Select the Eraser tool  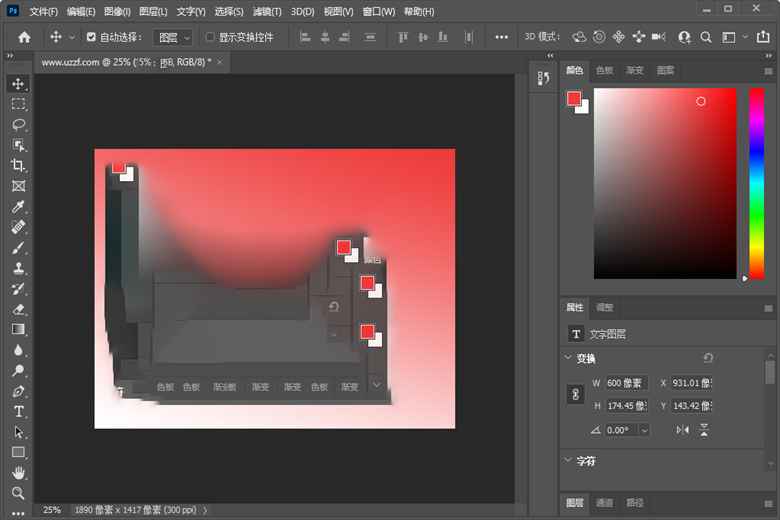point(18,309)
